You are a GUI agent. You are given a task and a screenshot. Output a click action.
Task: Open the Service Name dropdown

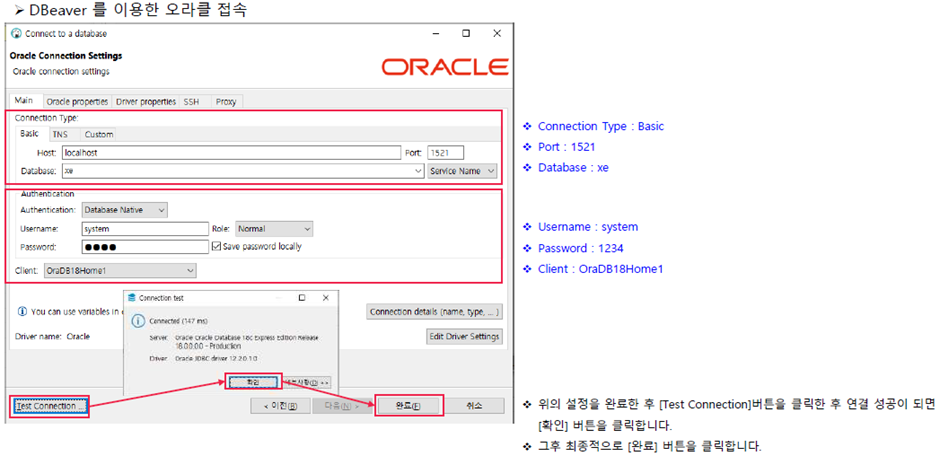(462, 171)
